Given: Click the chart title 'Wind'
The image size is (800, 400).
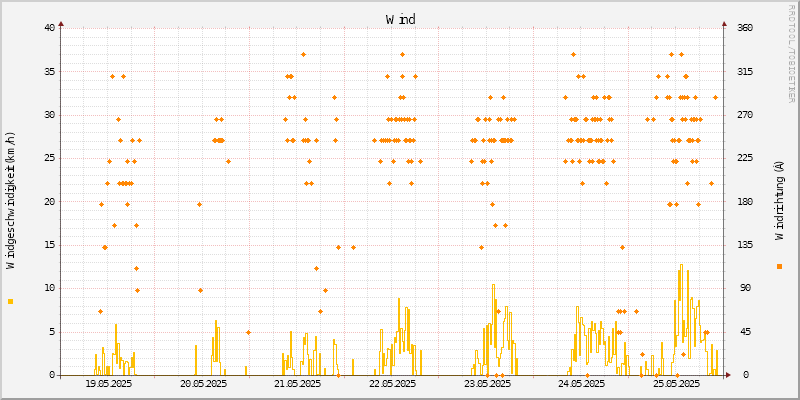Looking at the screenshot, I should pyautogui.click(x=400, y=19).
